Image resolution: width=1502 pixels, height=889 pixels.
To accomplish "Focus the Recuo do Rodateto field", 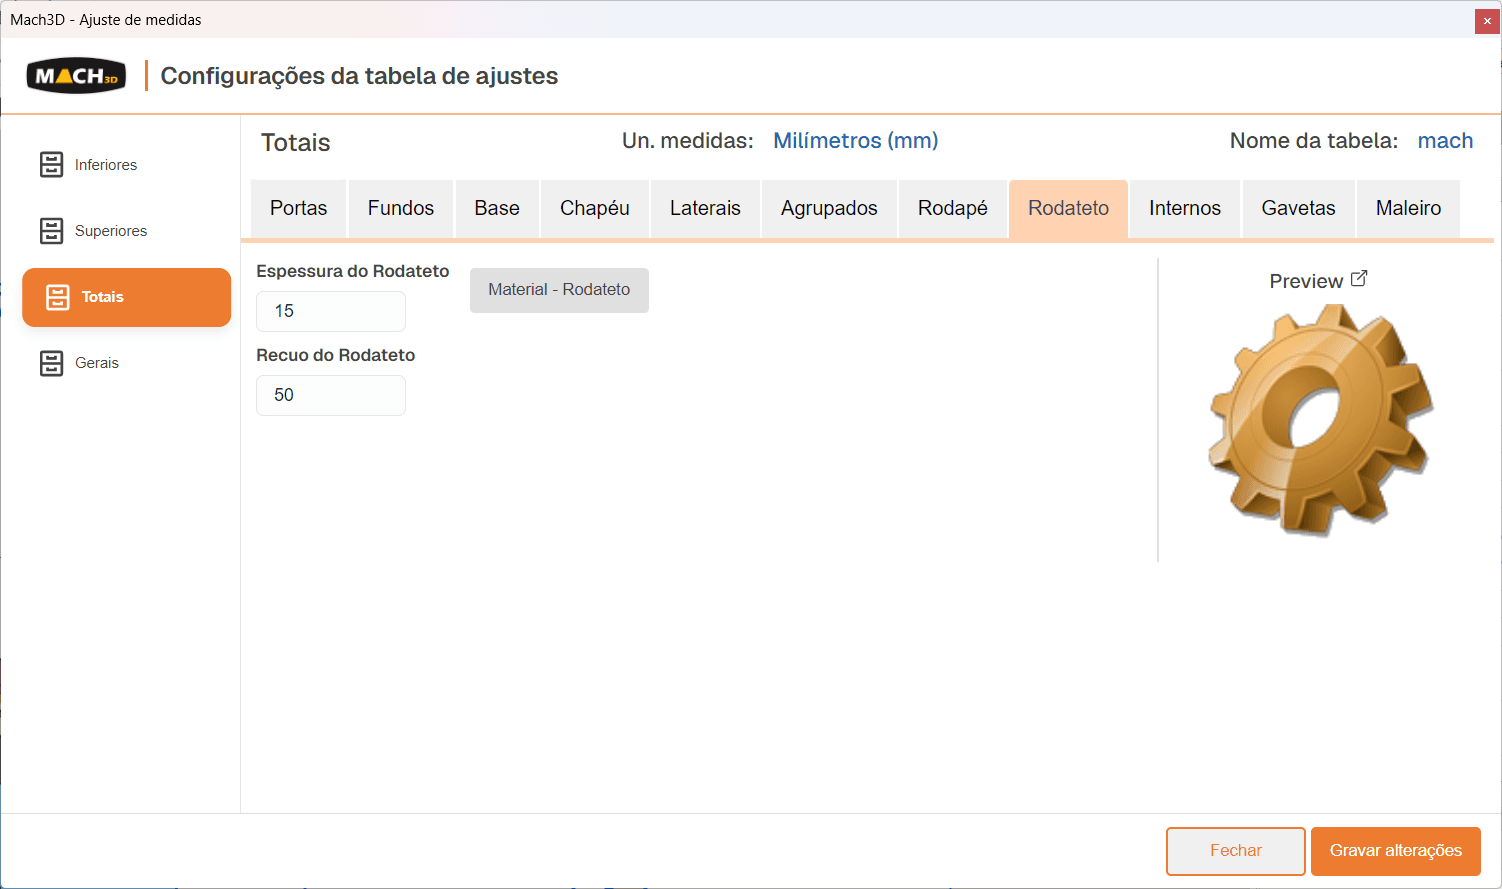I will [331, 395].
